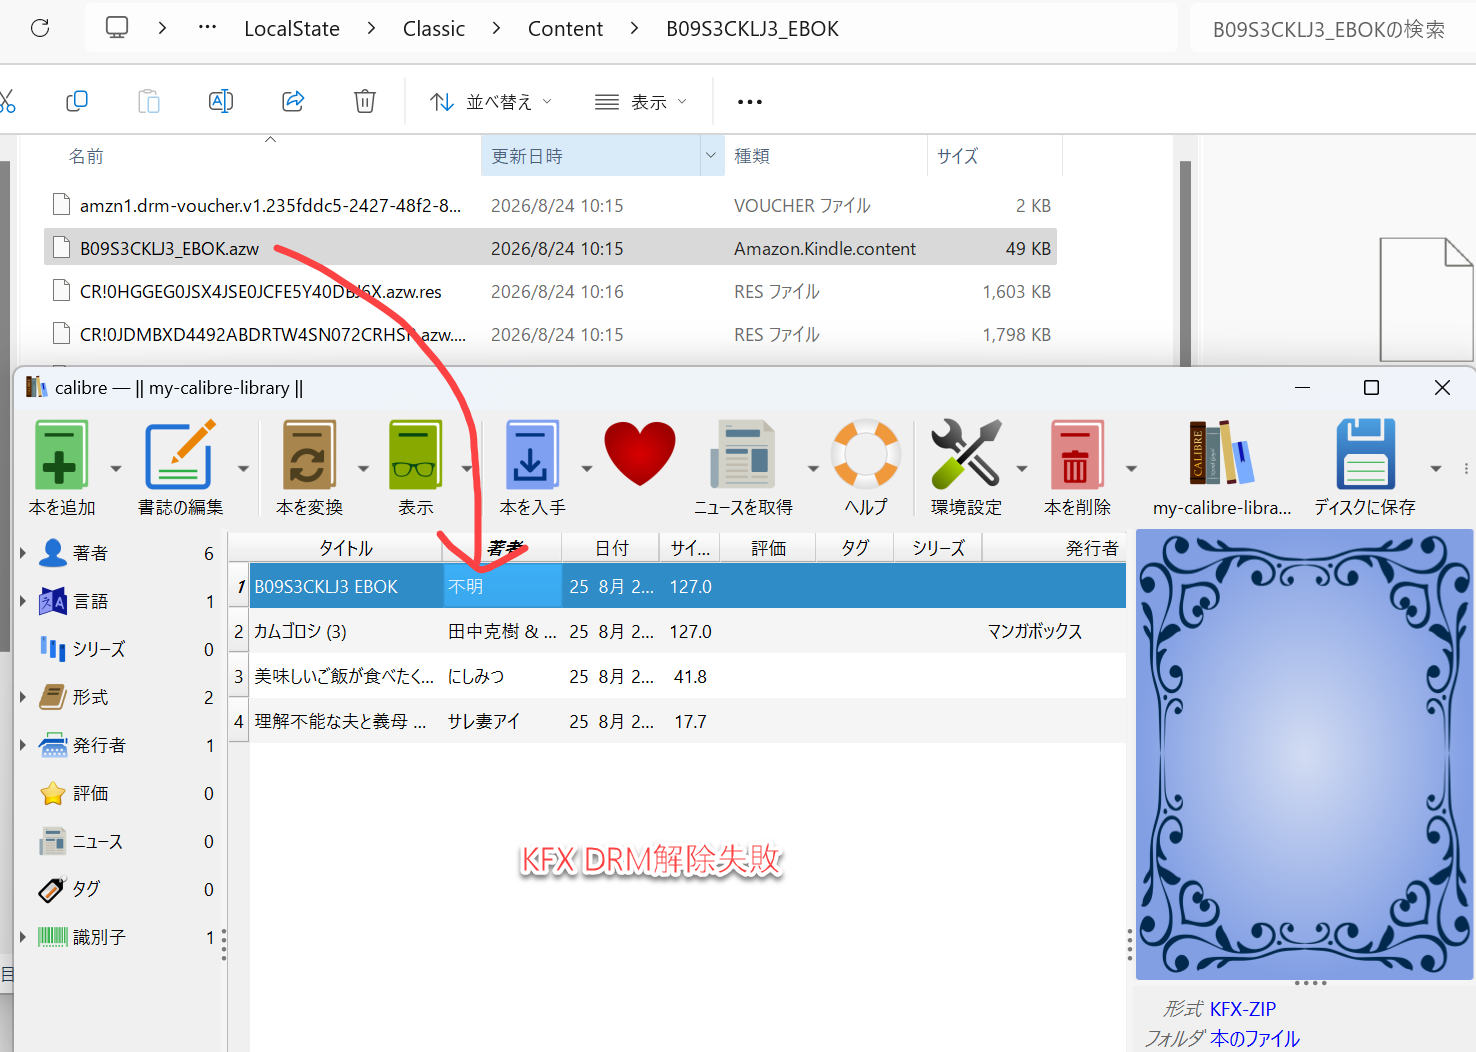Click the 本を入手 (Get books) icon
1476x1052 pixels.
(x=532, y=455)
